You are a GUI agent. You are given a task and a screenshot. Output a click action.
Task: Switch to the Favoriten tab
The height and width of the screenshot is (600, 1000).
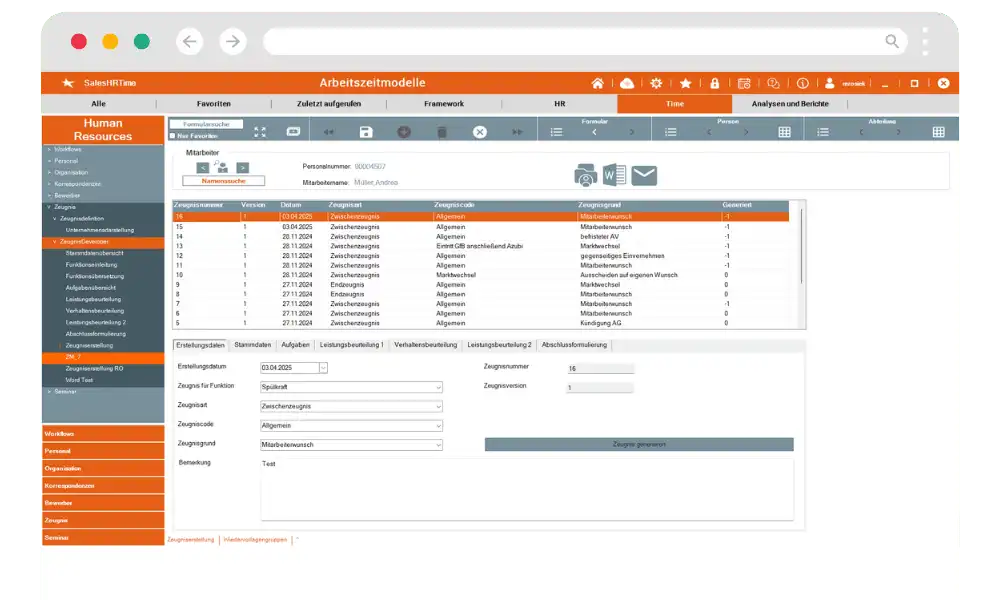pyautogui.click(x=214, y=104)
